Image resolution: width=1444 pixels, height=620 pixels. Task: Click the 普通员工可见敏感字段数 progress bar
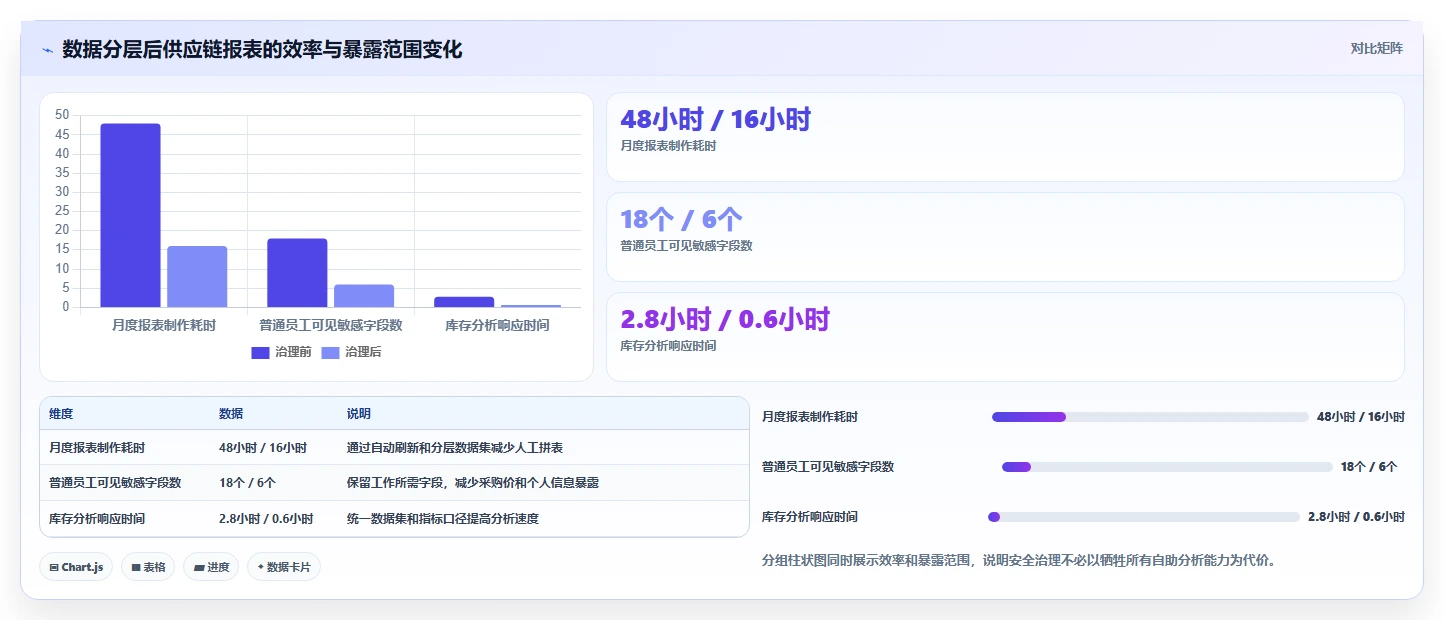click(1167, 467)
